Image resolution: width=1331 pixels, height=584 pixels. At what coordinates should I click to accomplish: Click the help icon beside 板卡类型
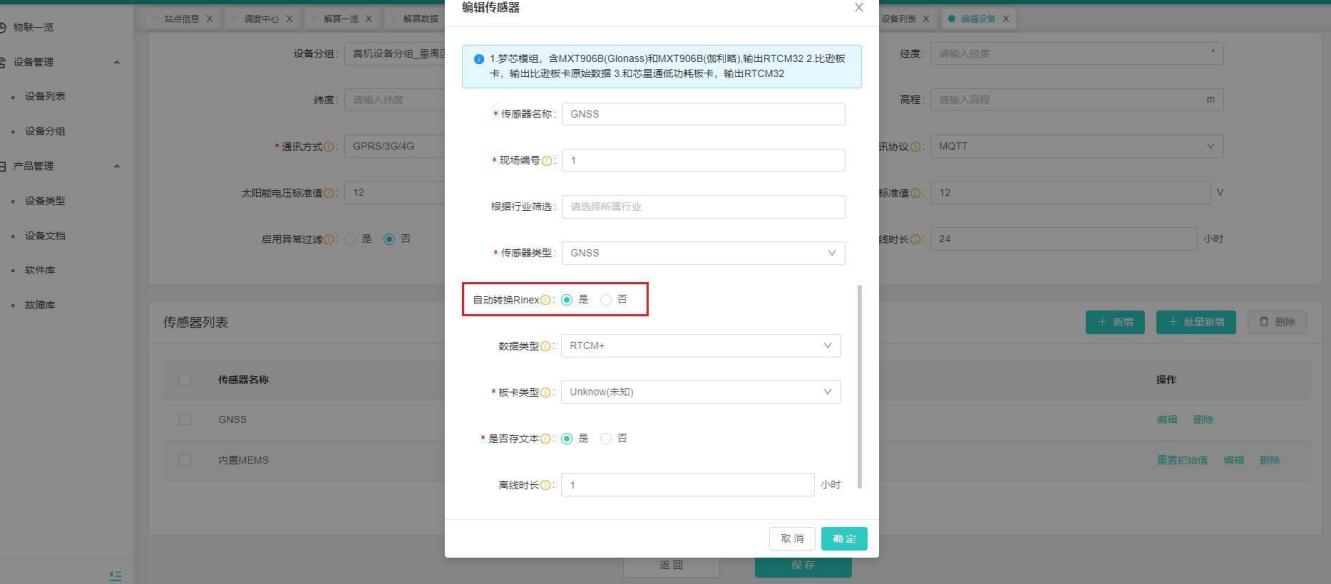548,393
